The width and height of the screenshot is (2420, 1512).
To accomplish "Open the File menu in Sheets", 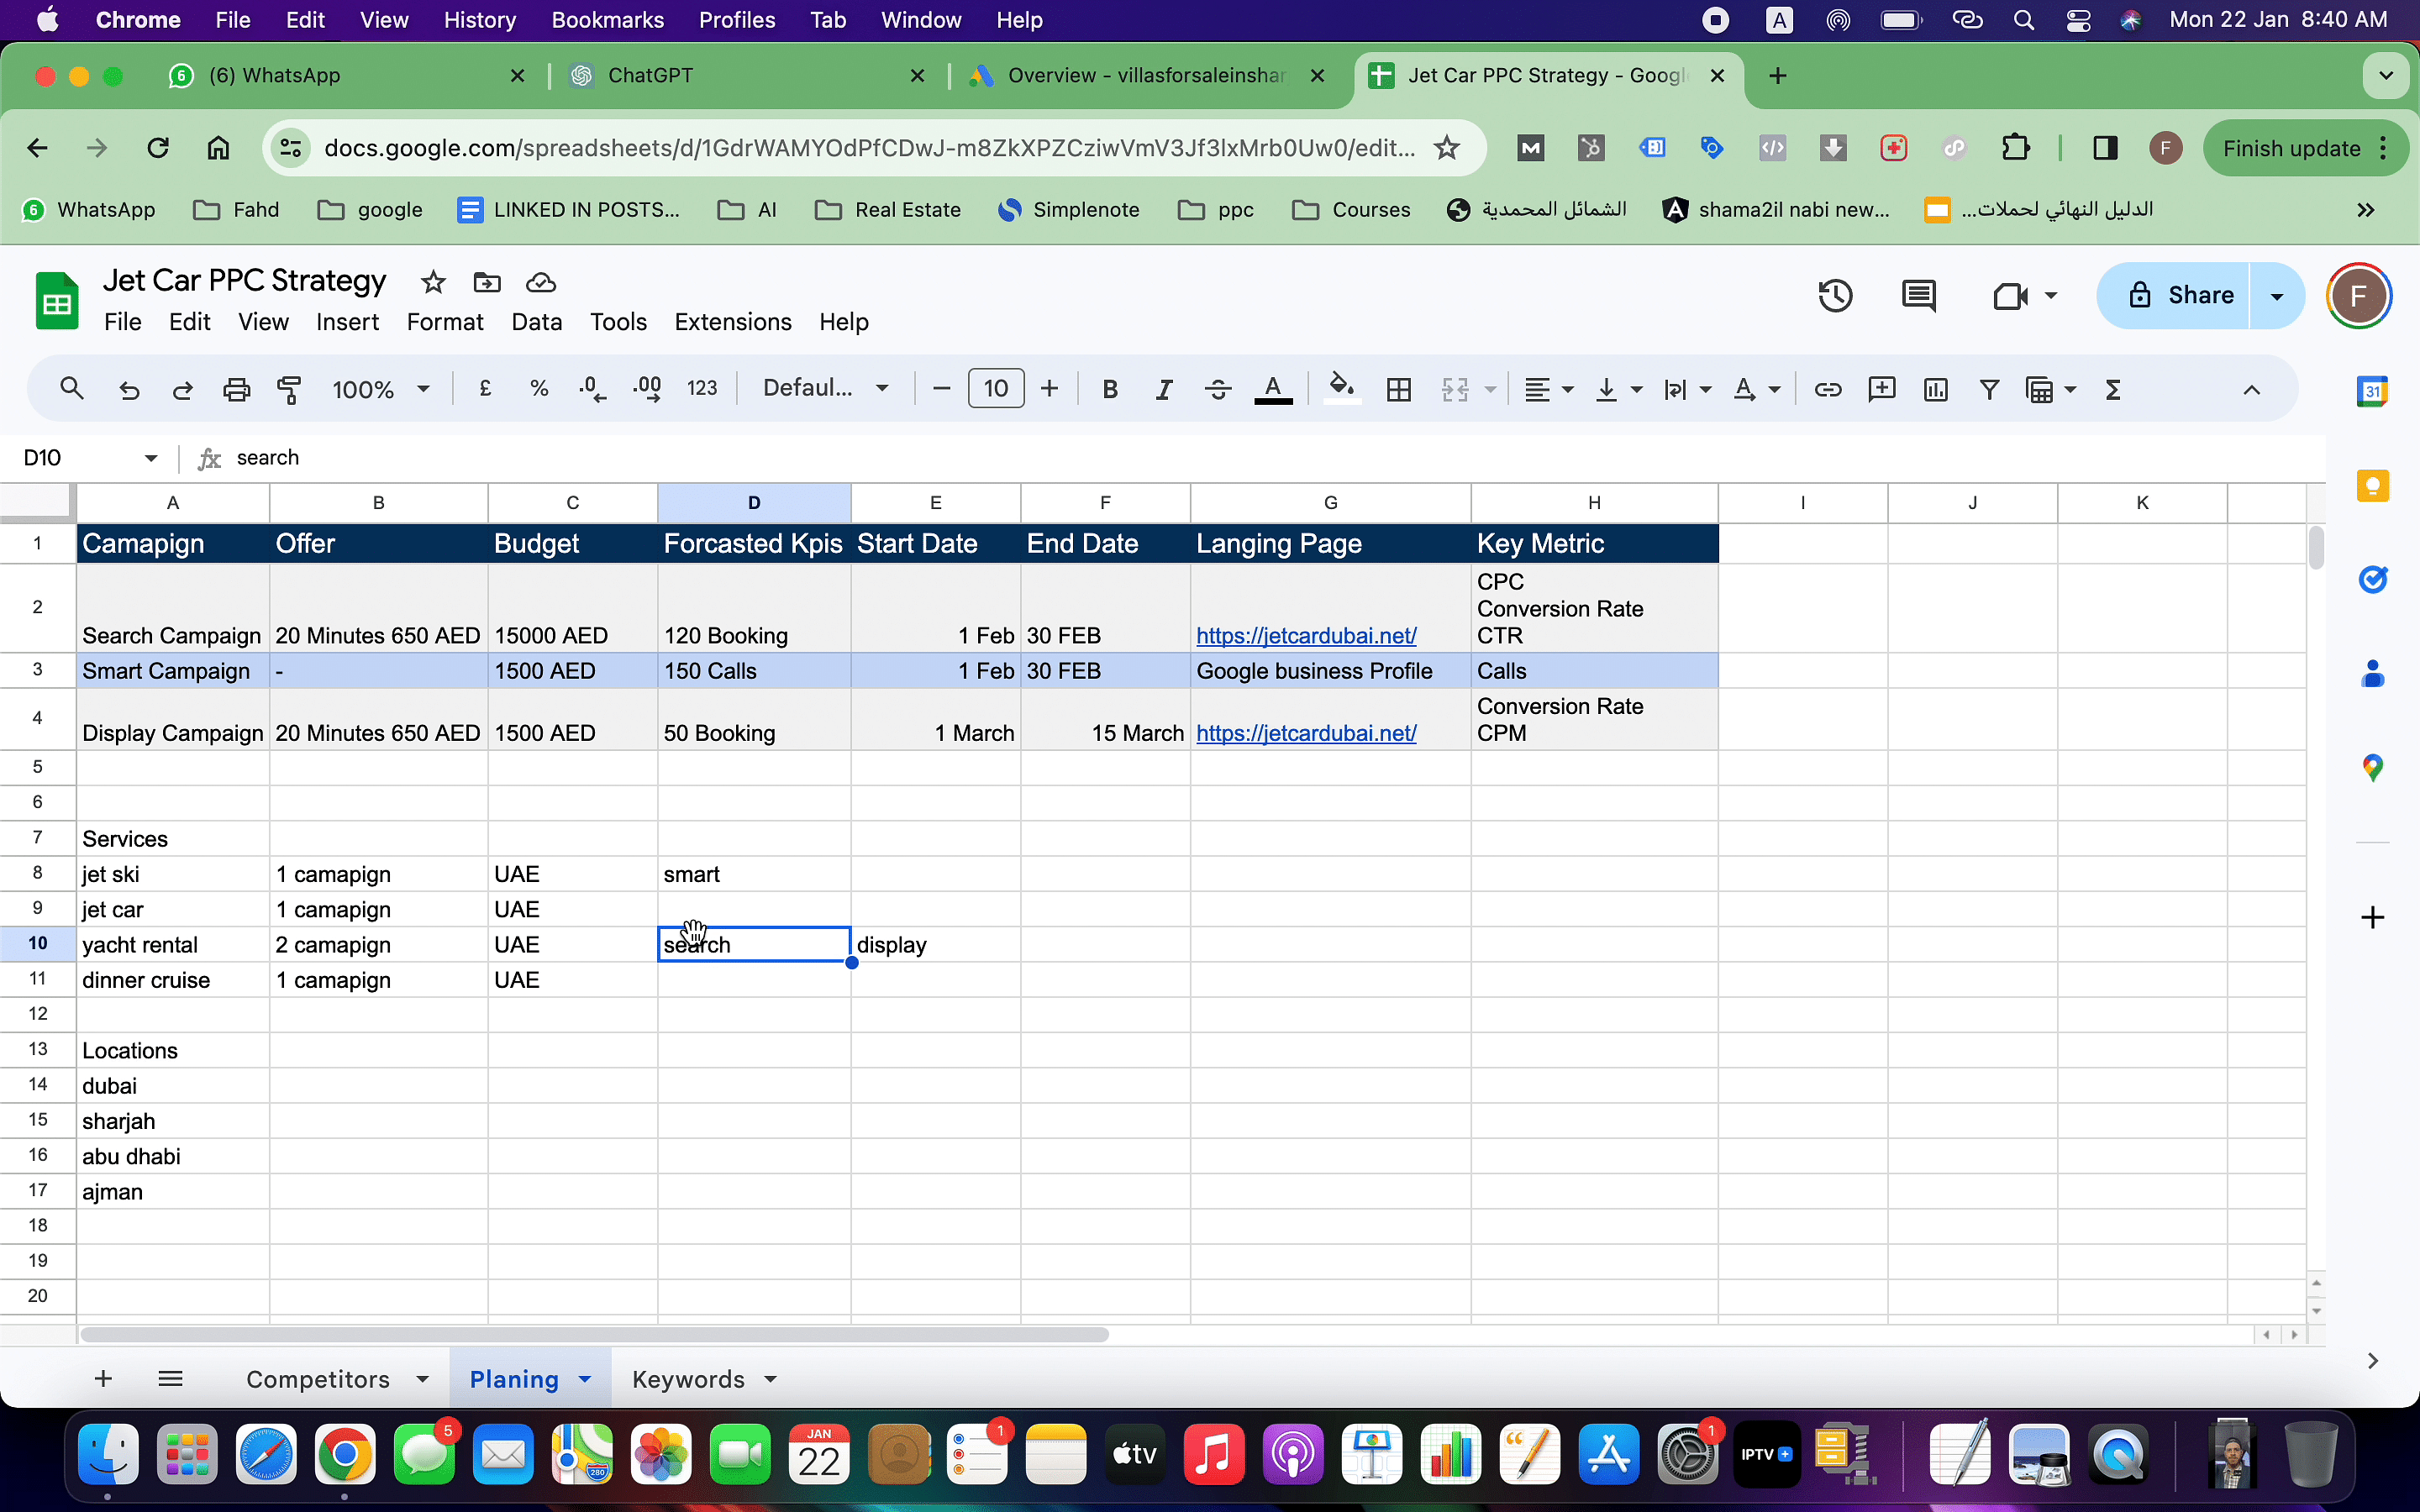I will point(123,322).
